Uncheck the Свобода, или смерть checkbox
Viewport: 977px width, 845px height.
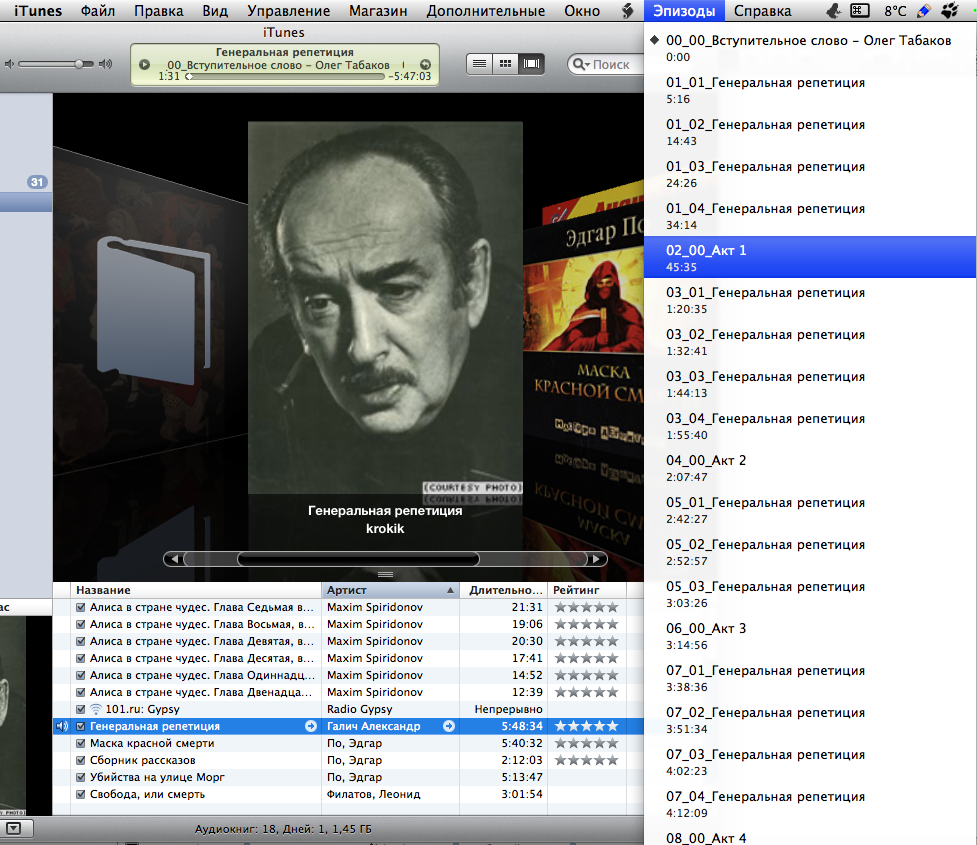80,794
